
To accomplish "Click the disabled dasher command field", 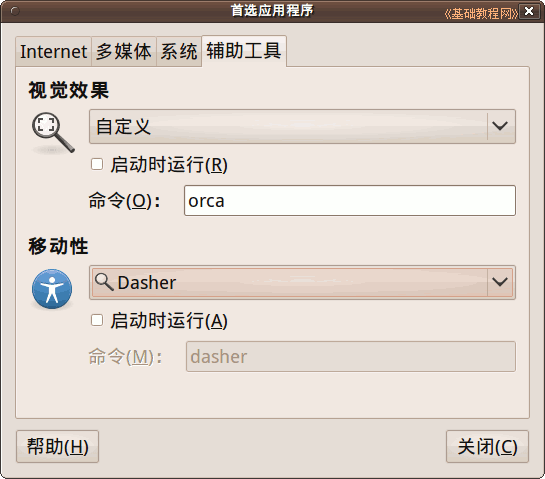I will click(351, 356).
